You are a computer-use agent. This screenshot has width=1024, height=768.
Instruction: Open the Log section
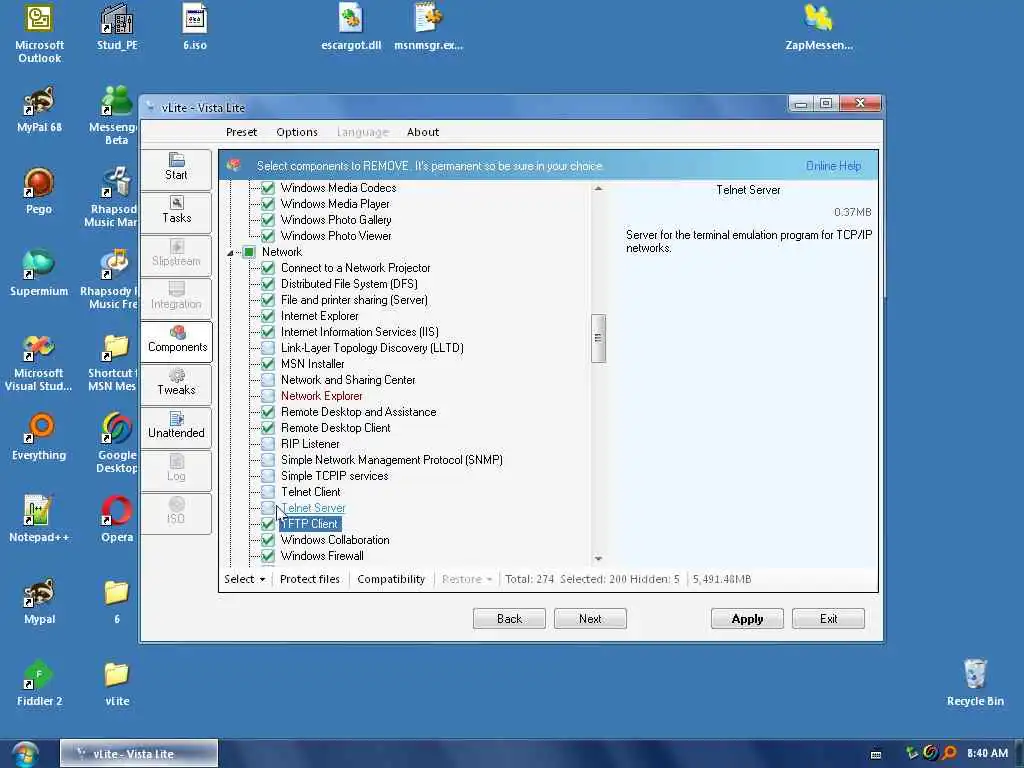click(176, 470)
